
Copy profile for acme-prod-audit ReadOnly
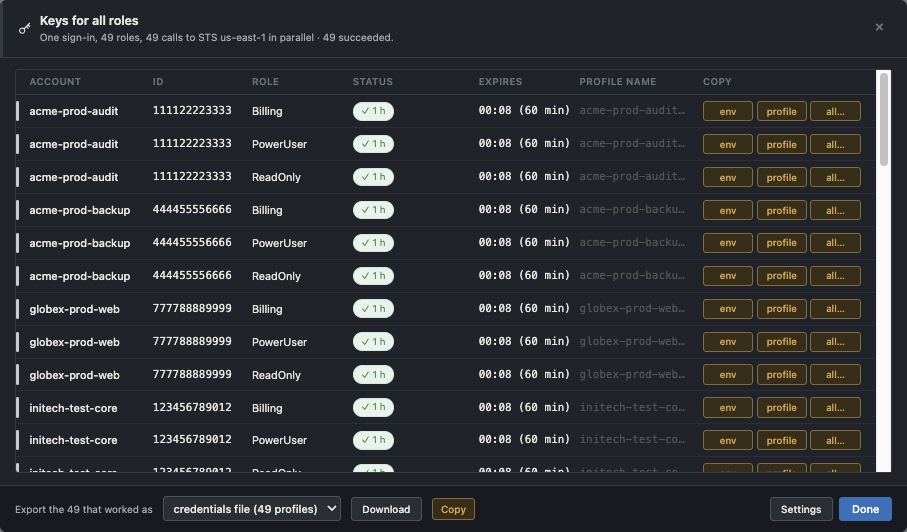[781, 178]
